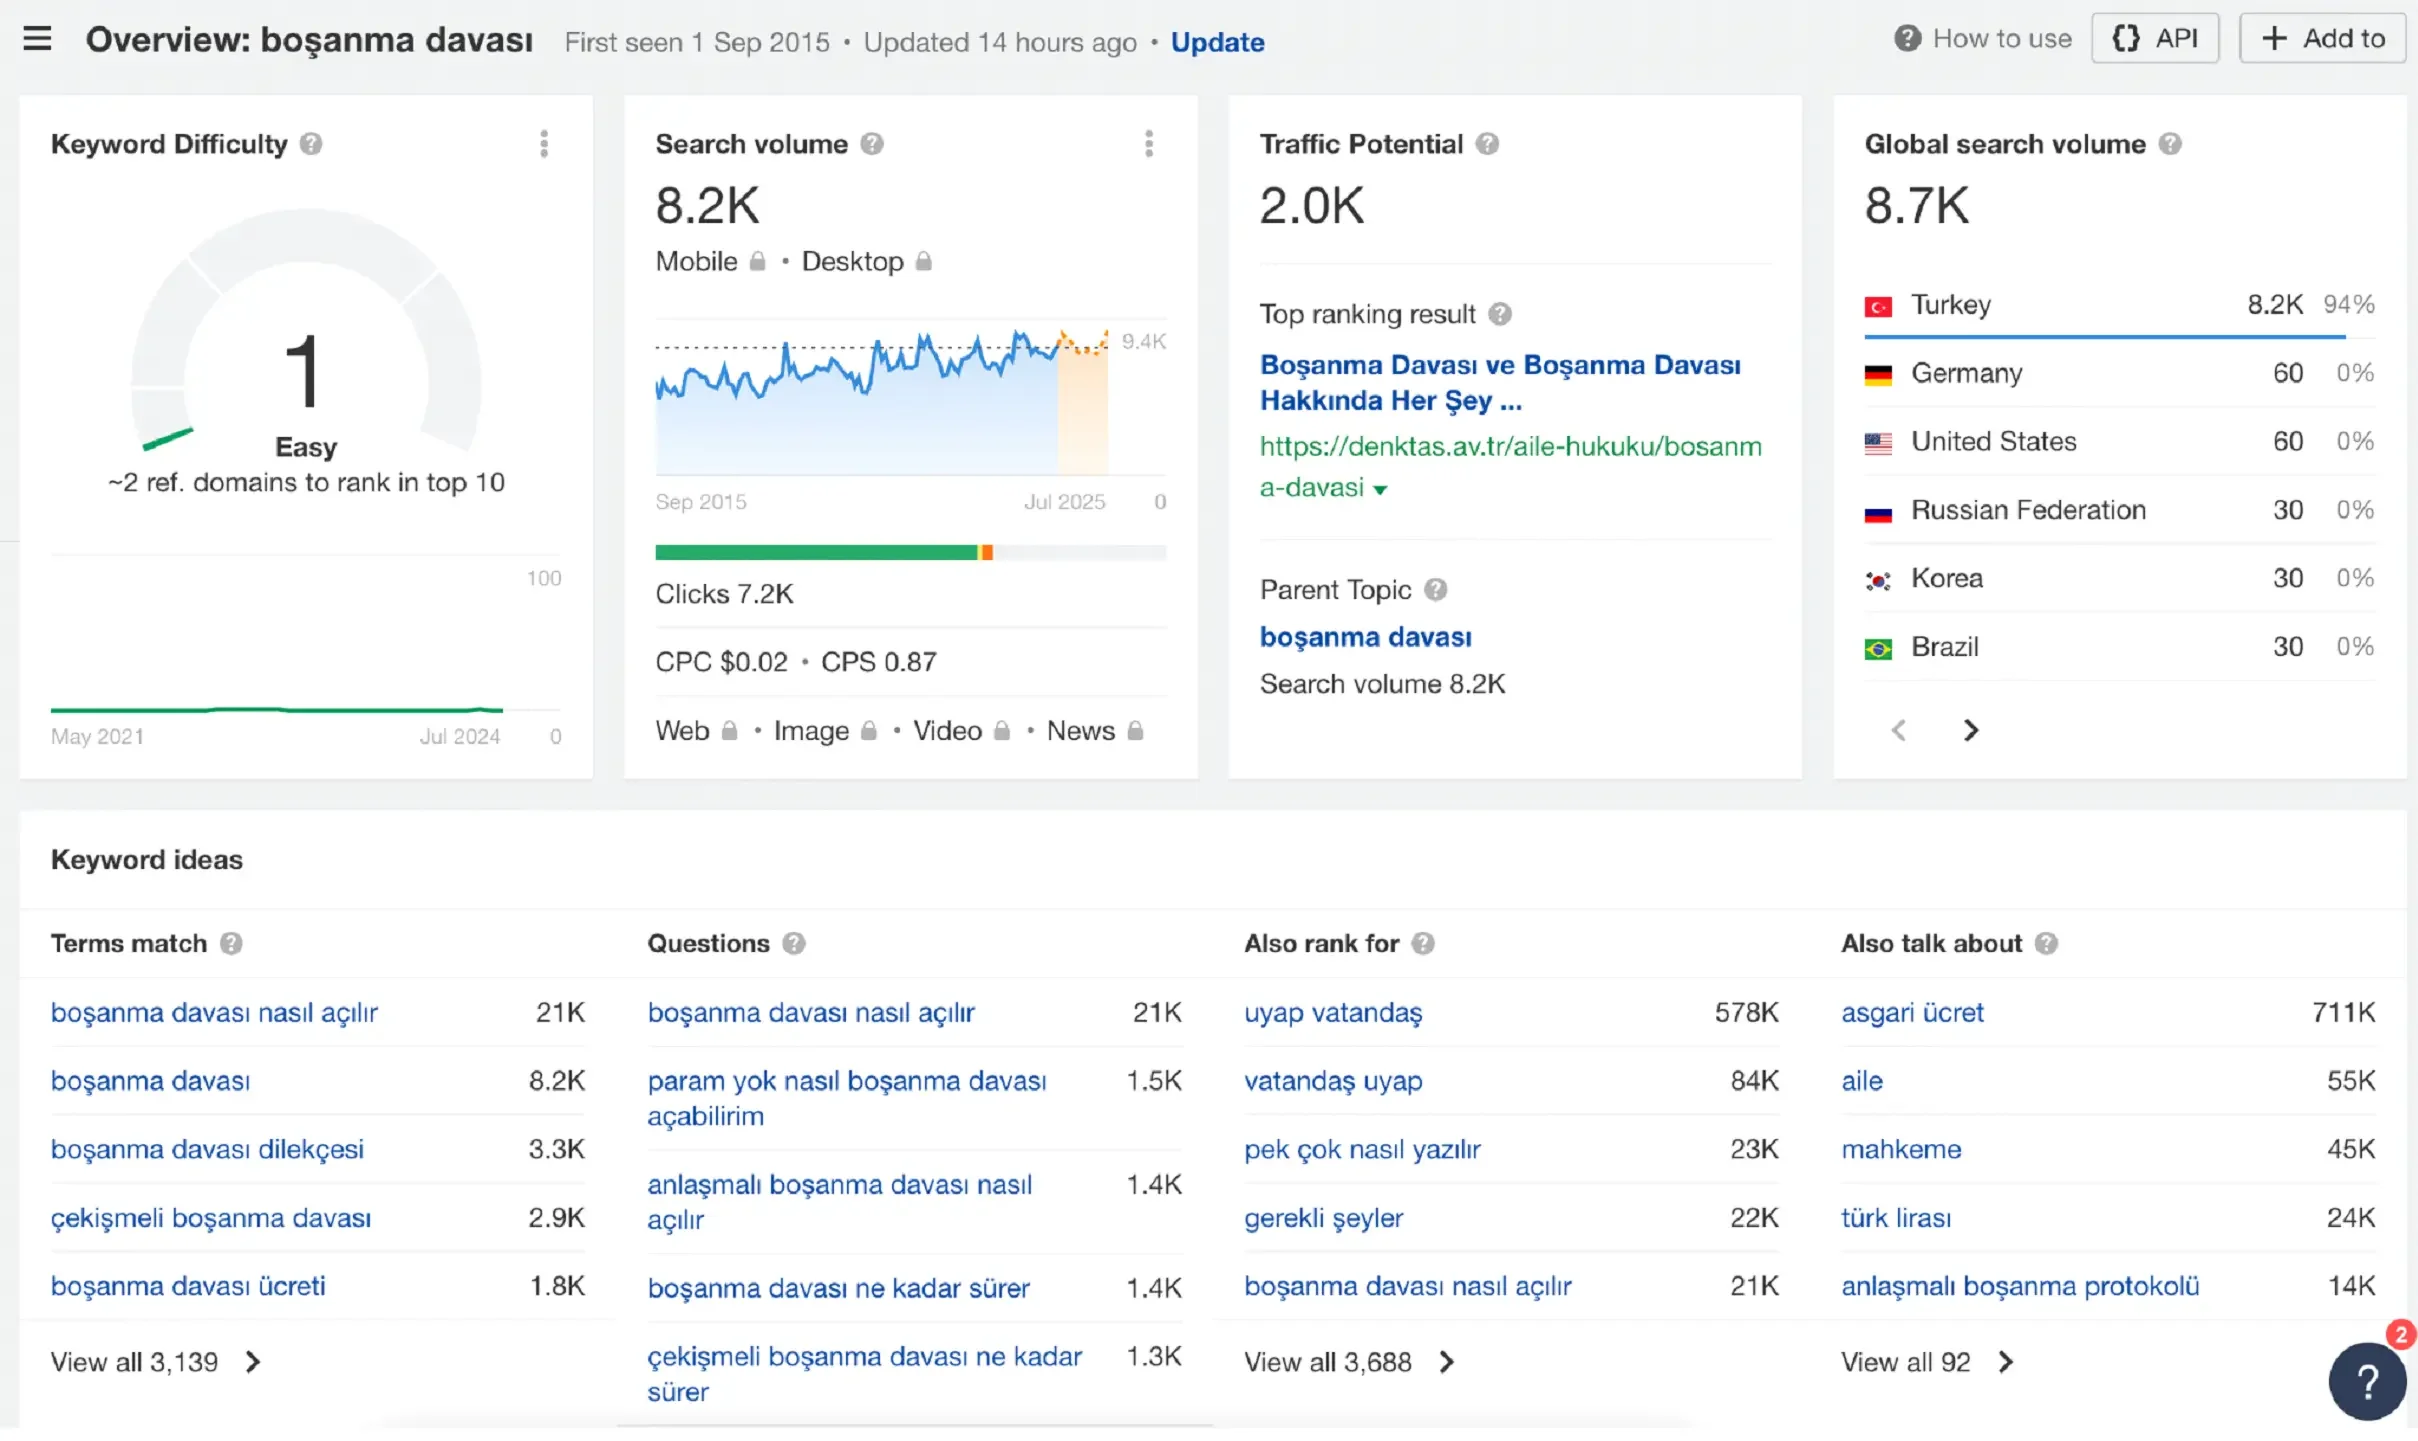Click the API button
Image resolution: width=2418 pixels, height=1441 pixels.
(x=2154, y=39)
